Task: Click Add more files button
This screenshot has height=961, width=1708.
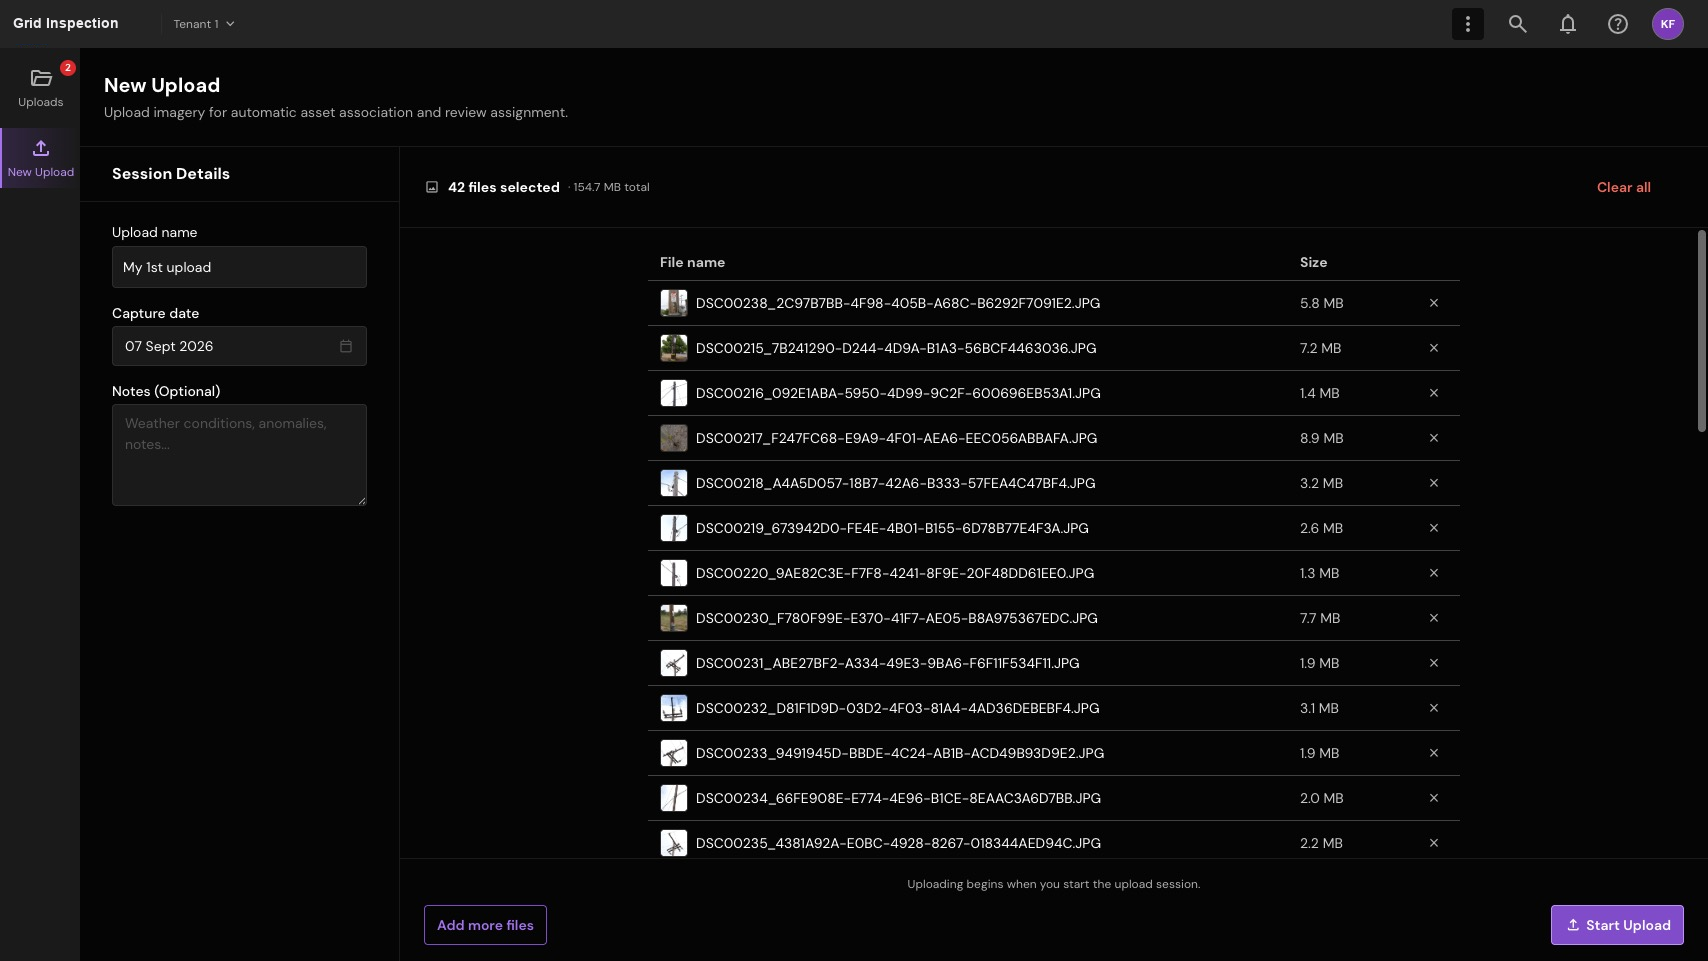Action: pyautogui.click(x=485, y=925)
